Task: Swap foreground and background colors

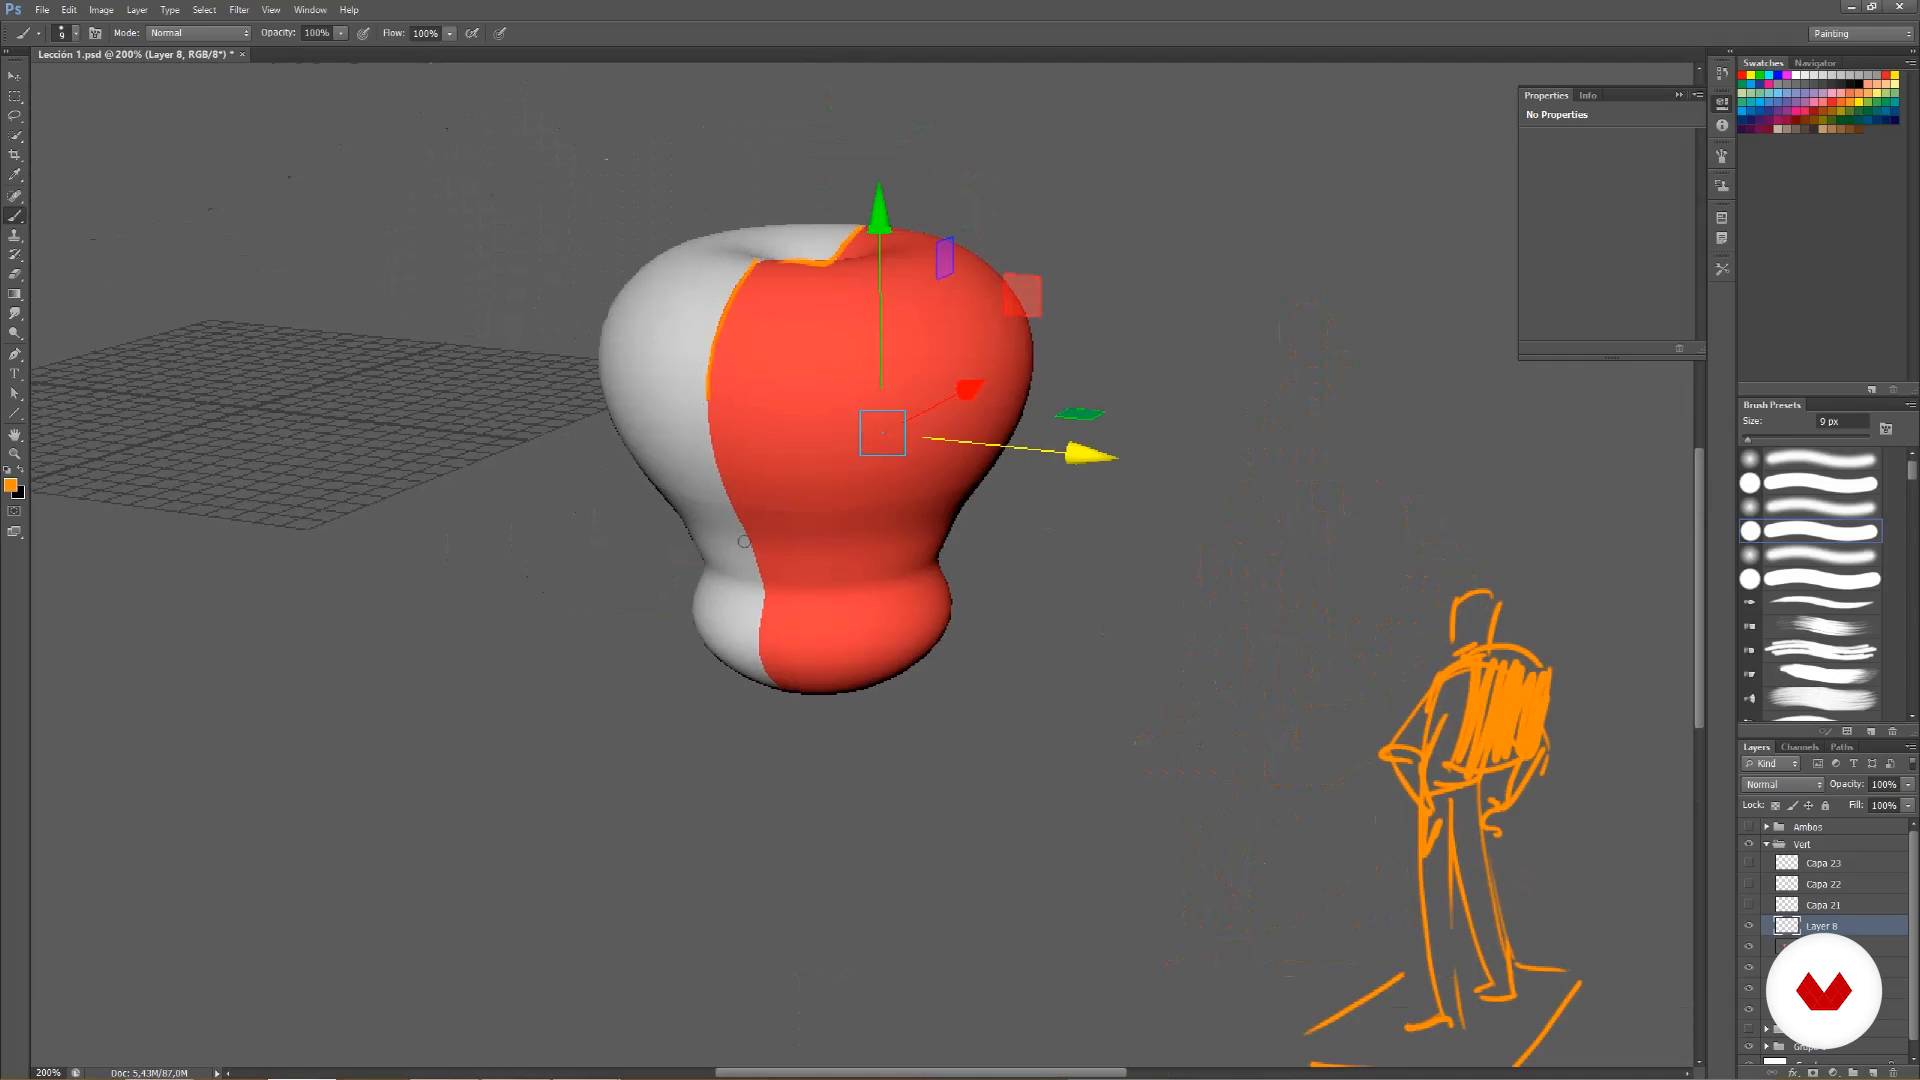Action: [x=21, y=469]
